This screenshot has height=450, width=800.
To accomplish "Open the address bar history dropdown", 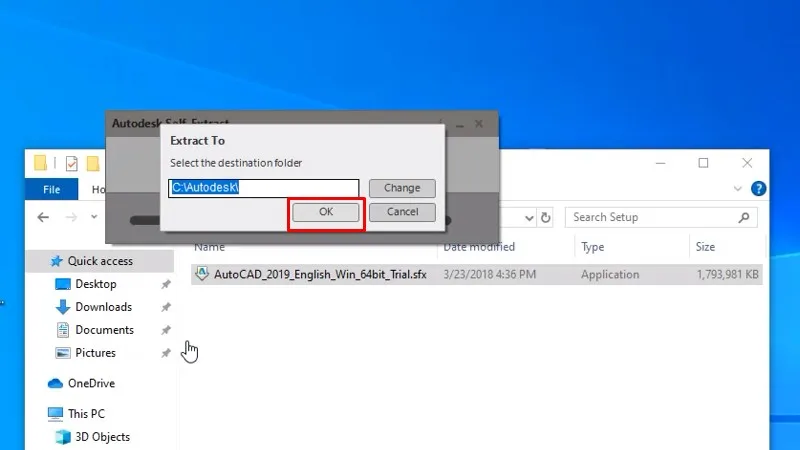I will (528, 217).
